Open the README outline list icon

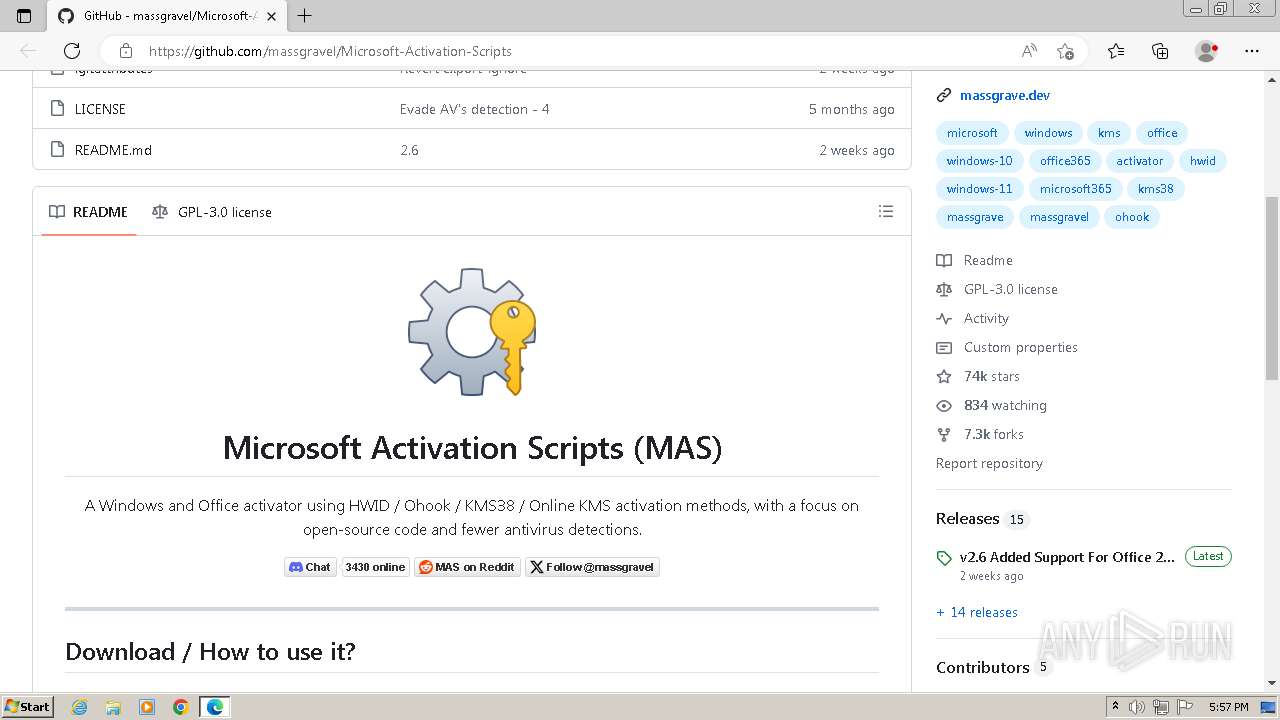[x=885, y=211]
